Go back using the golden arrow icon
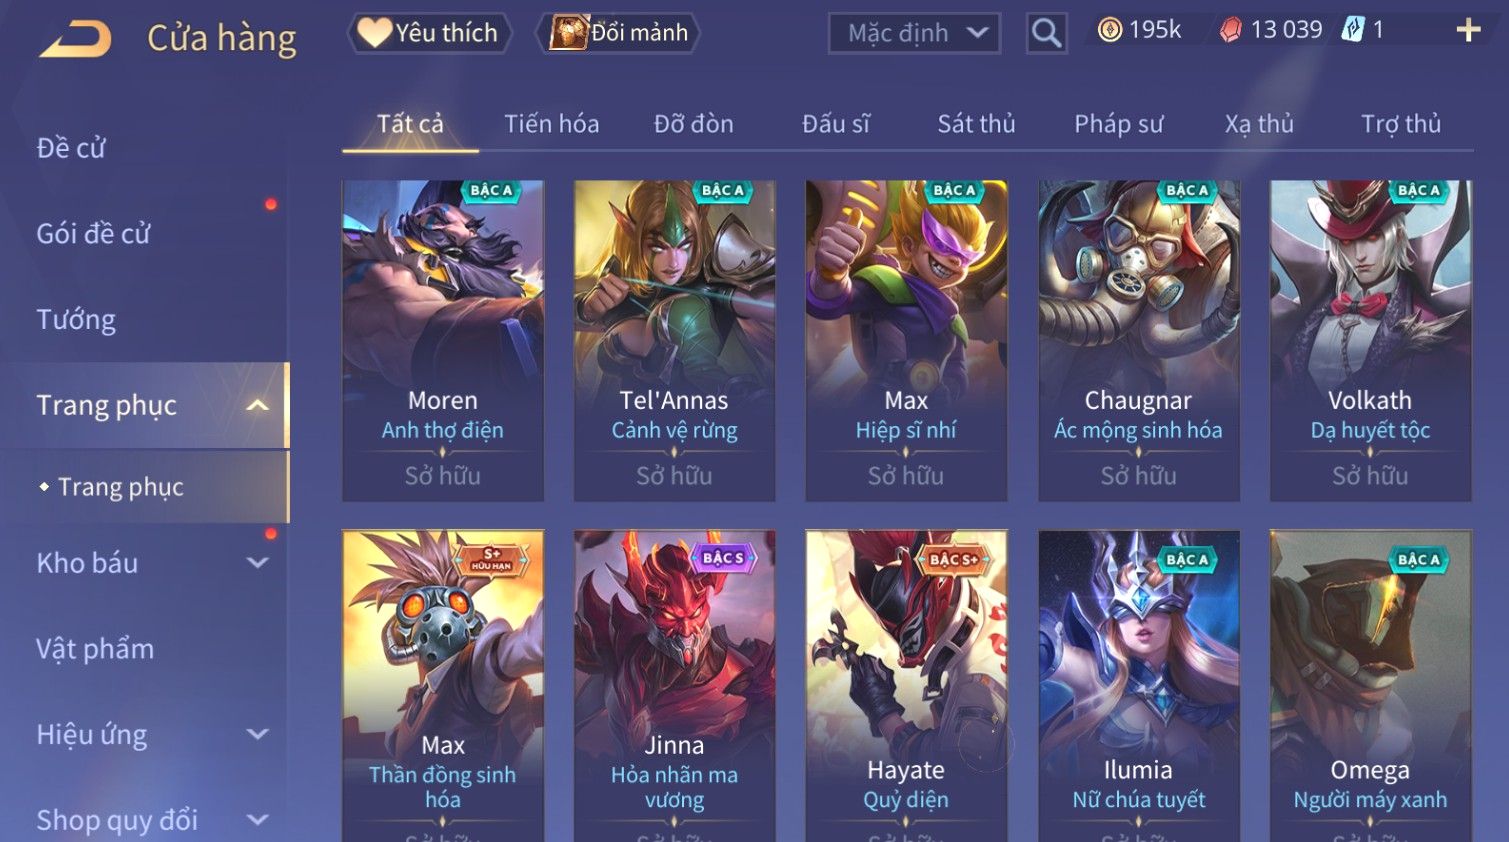Image resolution: width=1509 pixels, height=842 pixels. [76, 39]
